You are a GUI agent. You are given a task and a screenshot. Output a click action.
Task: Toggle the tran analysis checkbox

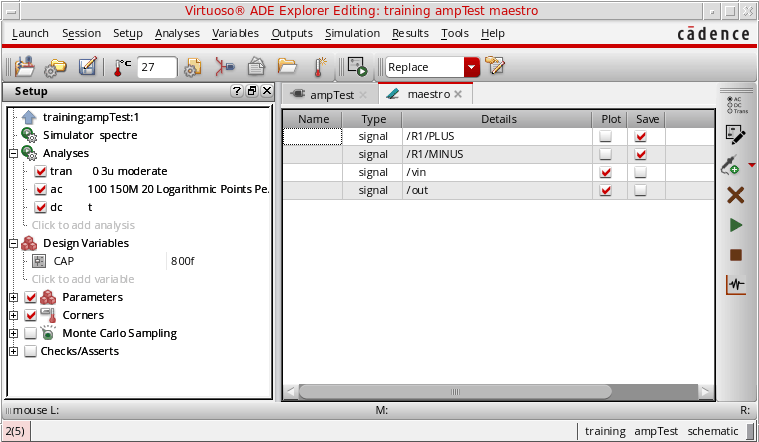click(41, 171)
